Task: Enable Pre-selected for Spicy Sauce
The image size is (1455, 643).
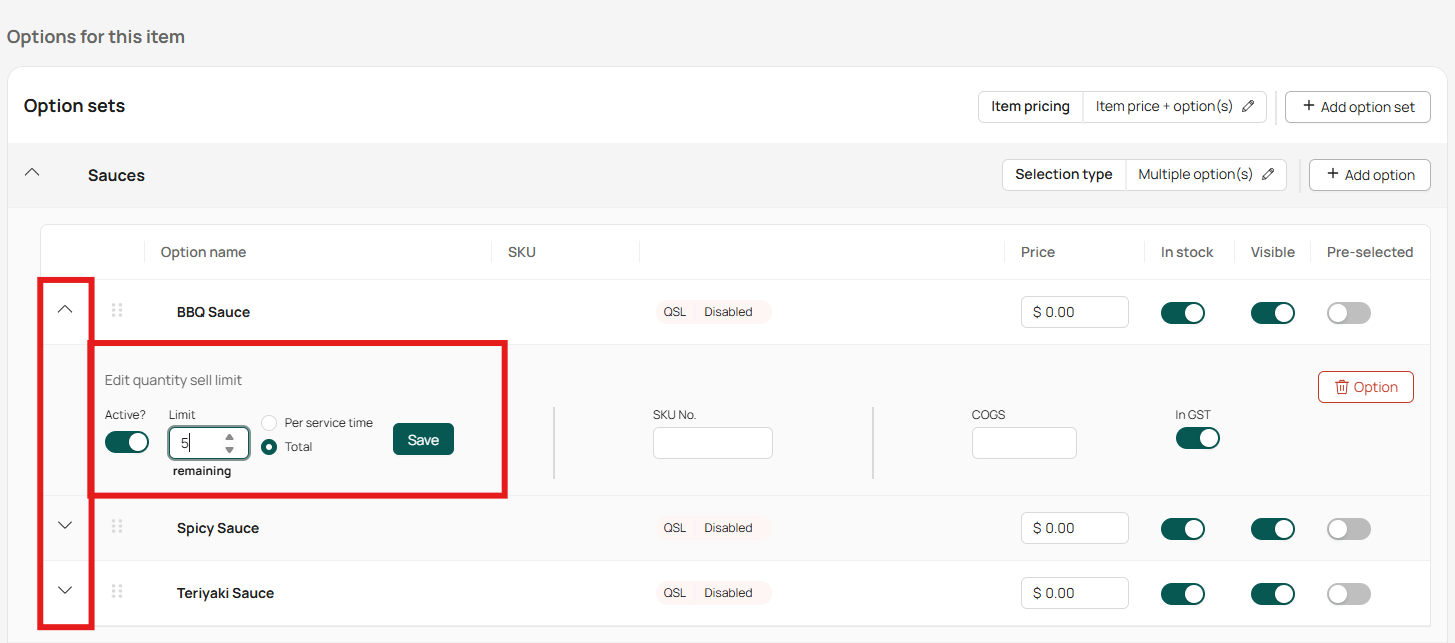Action: (x=1349, y=529)
